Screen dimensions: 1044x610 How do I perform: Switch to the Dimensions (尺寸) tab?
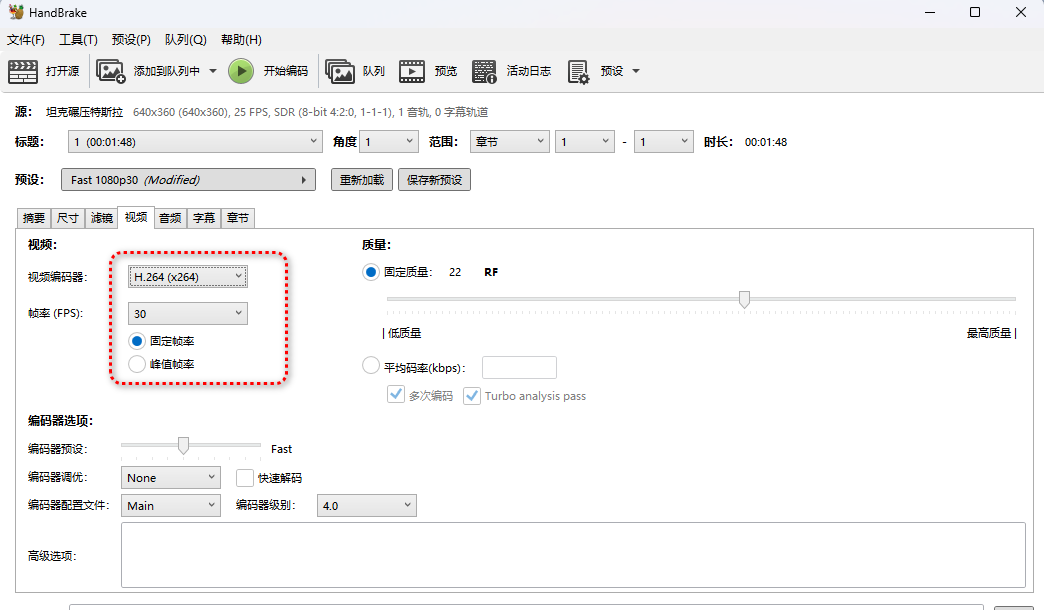coord(67,218)
